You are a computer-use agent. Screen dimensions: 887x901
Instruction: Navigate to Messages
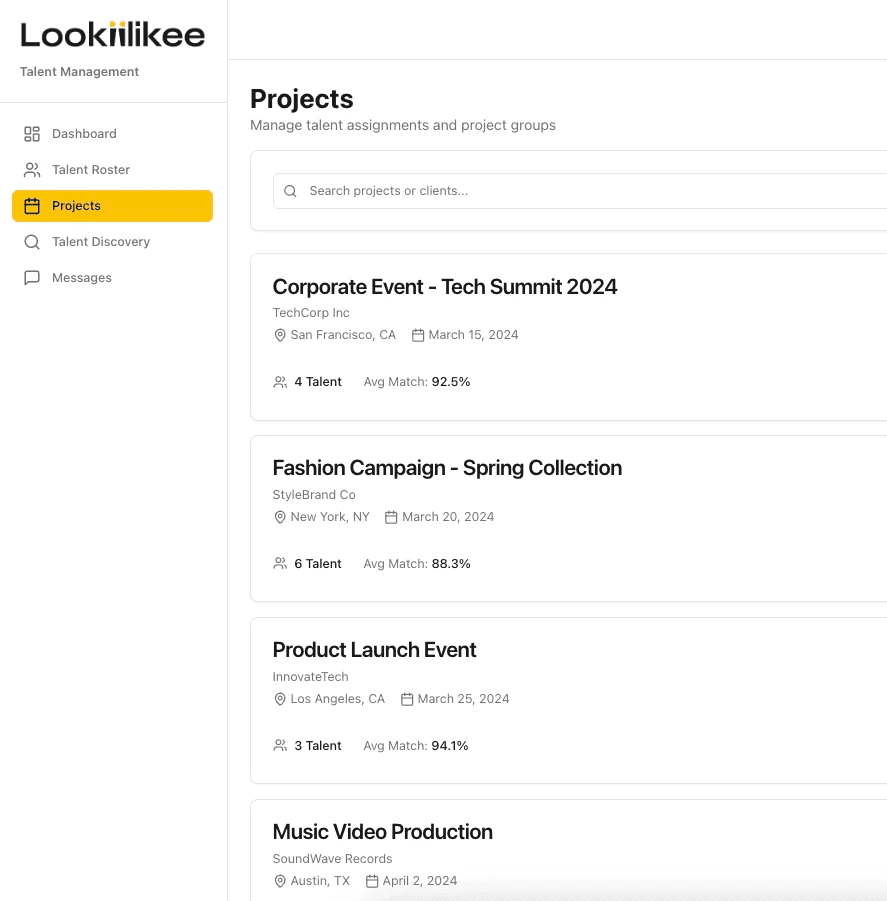[x=82, y=278]
